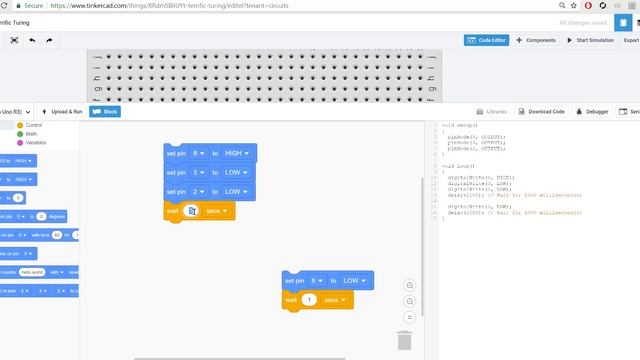Viewport: 640px width, 360px height.
Task: Open the pin dropdown in the lower set pin block
Action: [317, 281]
